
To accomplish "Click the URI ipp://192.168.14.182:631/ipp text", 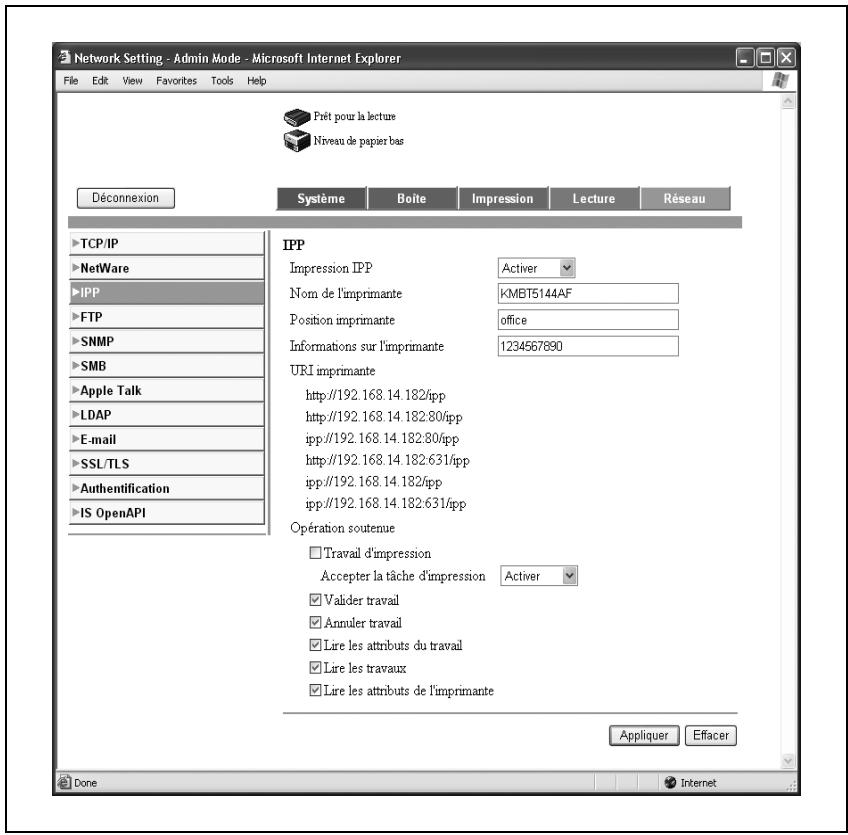I will 386,503.
